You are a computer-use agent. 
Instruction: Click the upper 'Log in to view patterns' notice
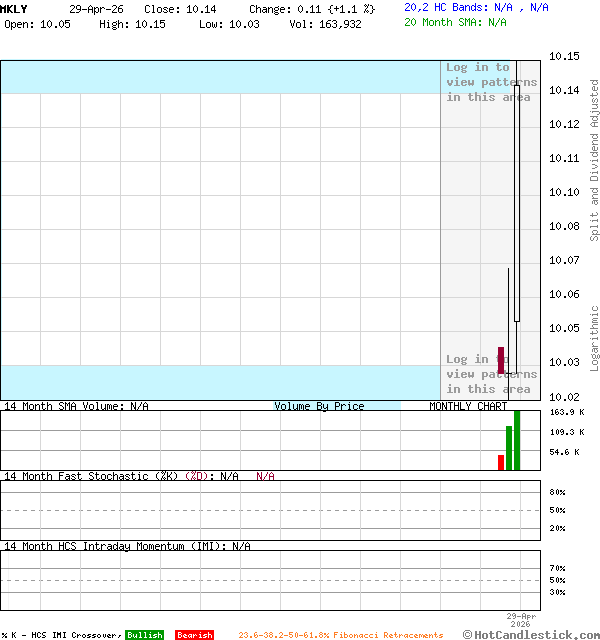pos(491,82)
